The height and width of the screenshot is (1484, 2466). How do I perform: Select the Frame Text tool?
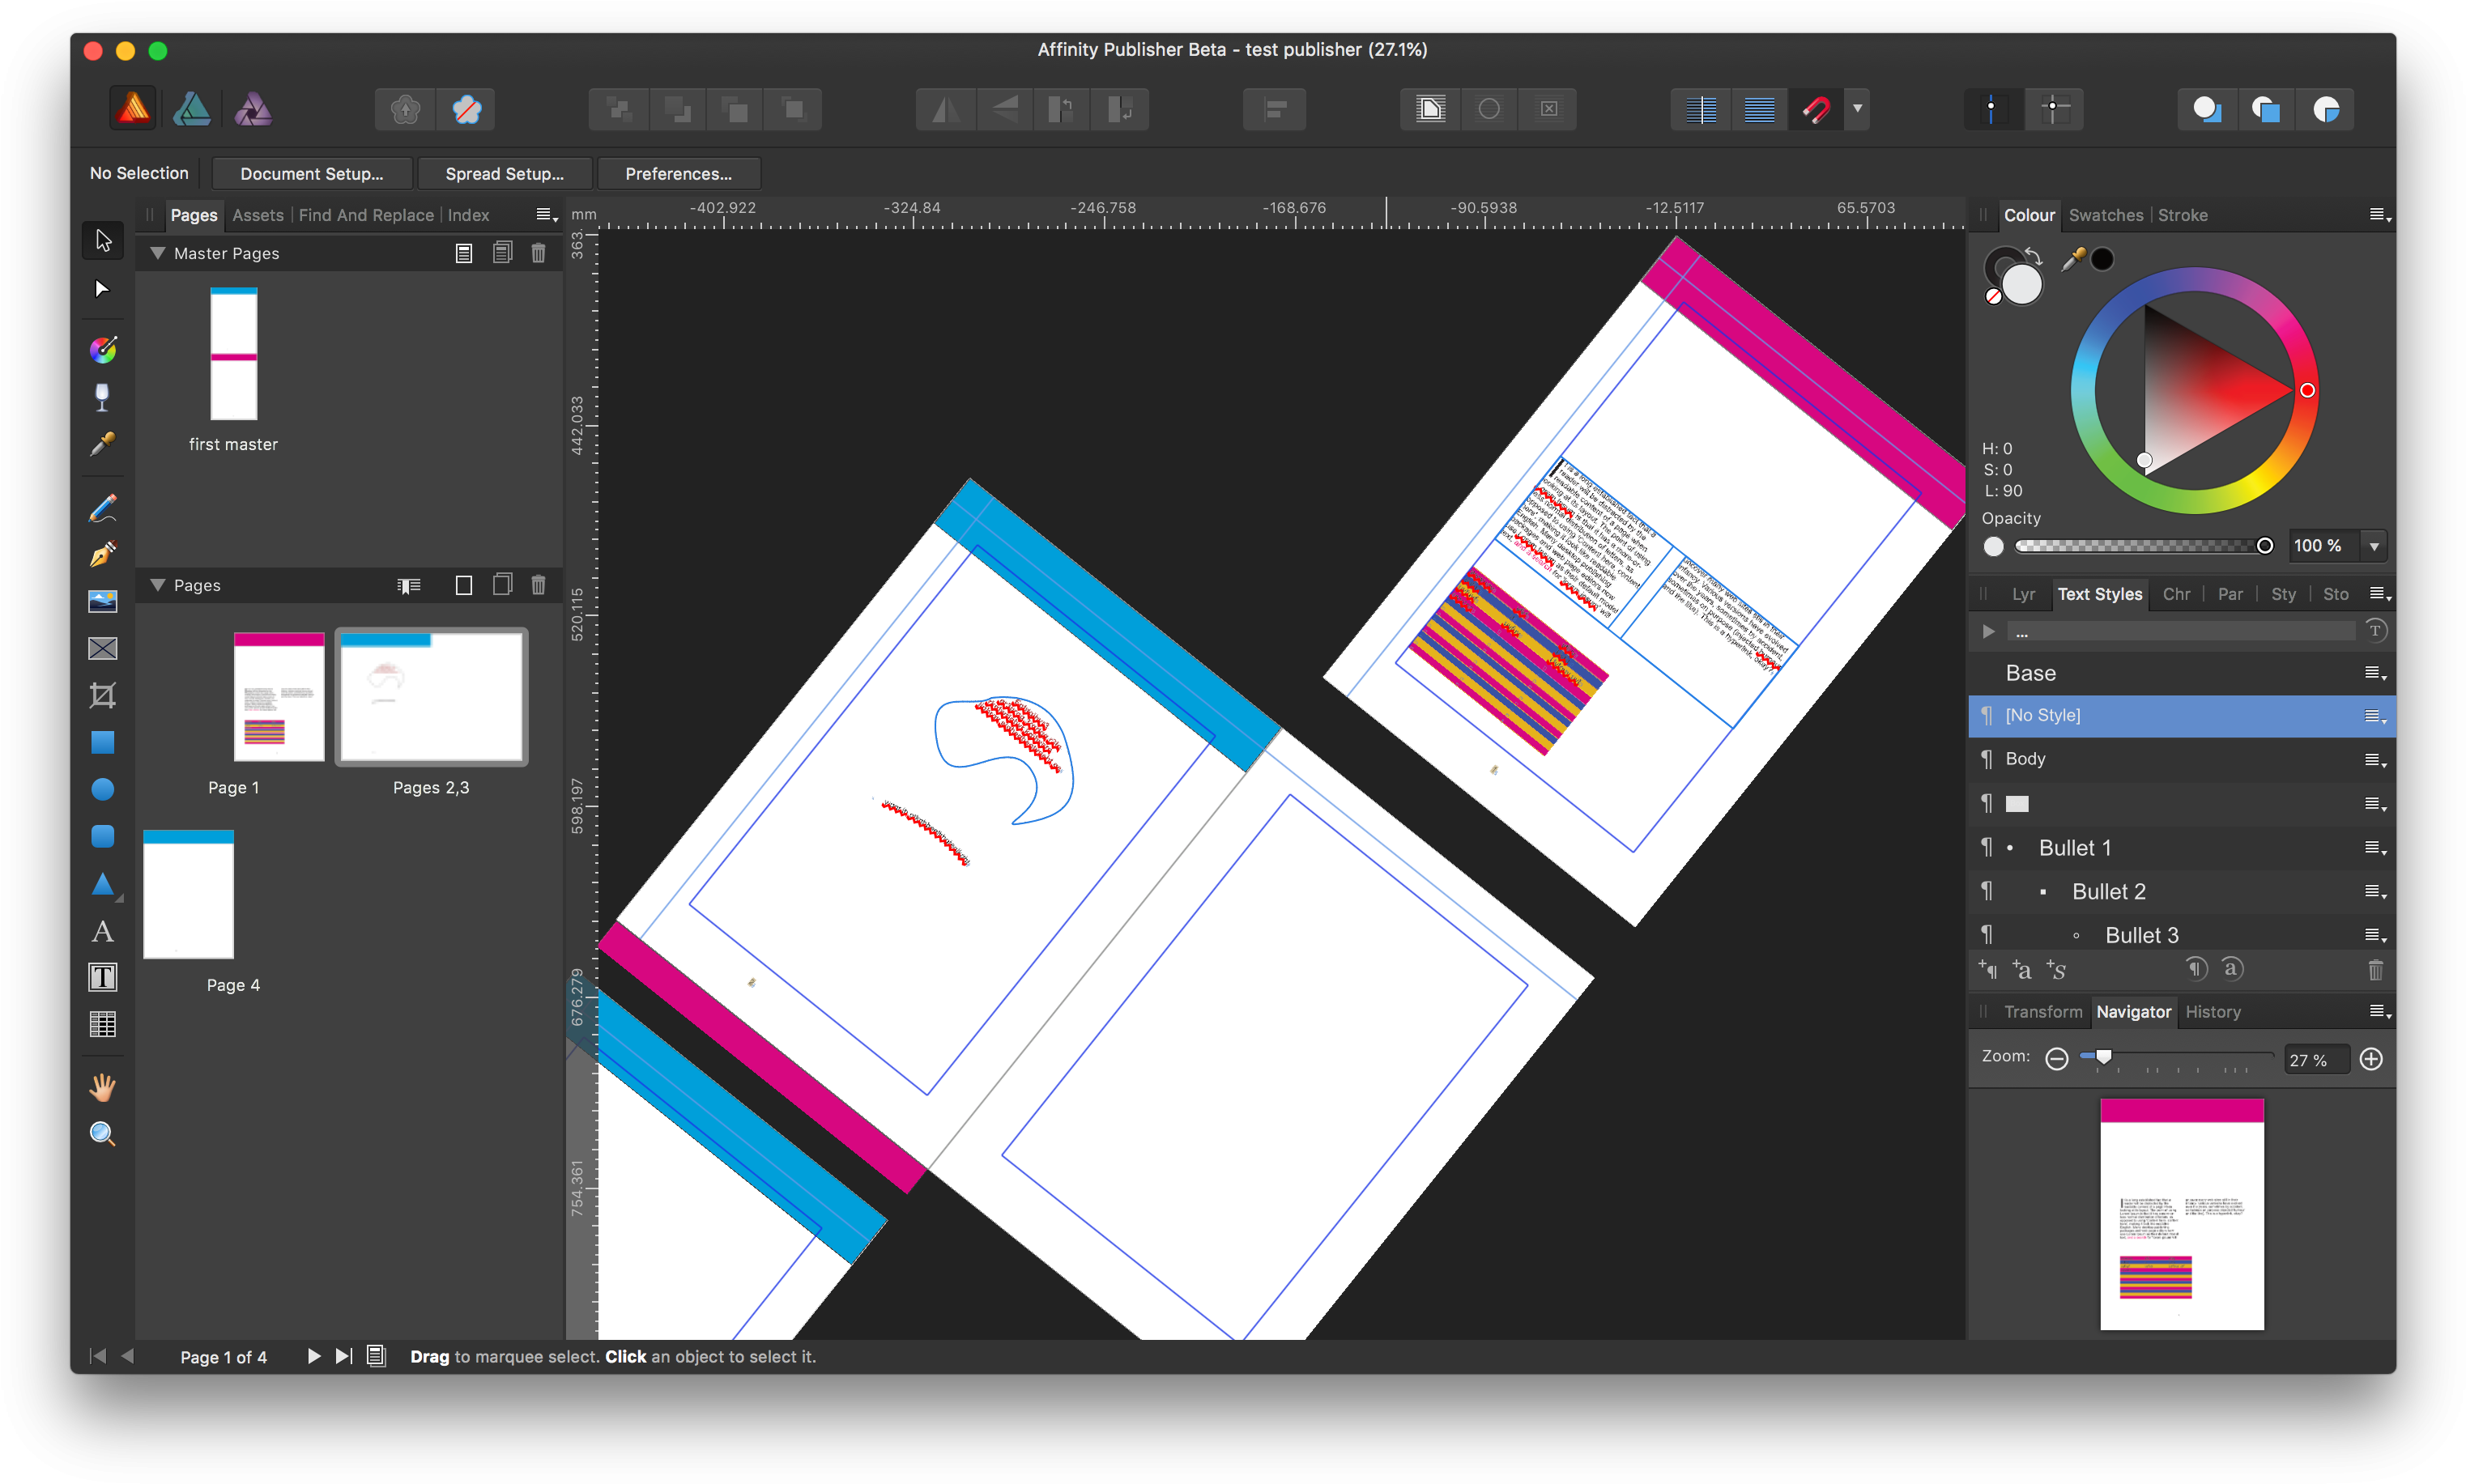pos(102,977)
